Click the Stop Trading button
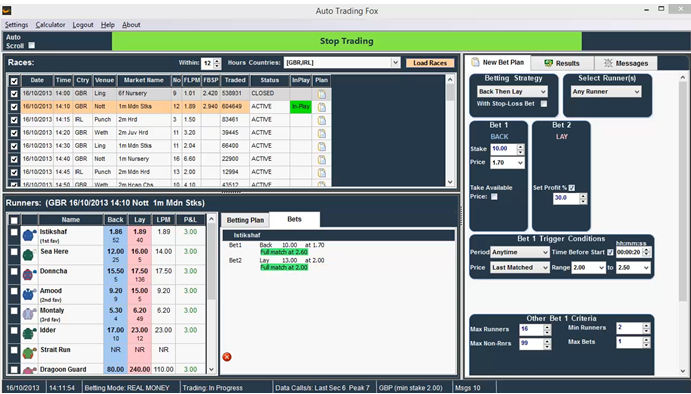 (346, 41)
